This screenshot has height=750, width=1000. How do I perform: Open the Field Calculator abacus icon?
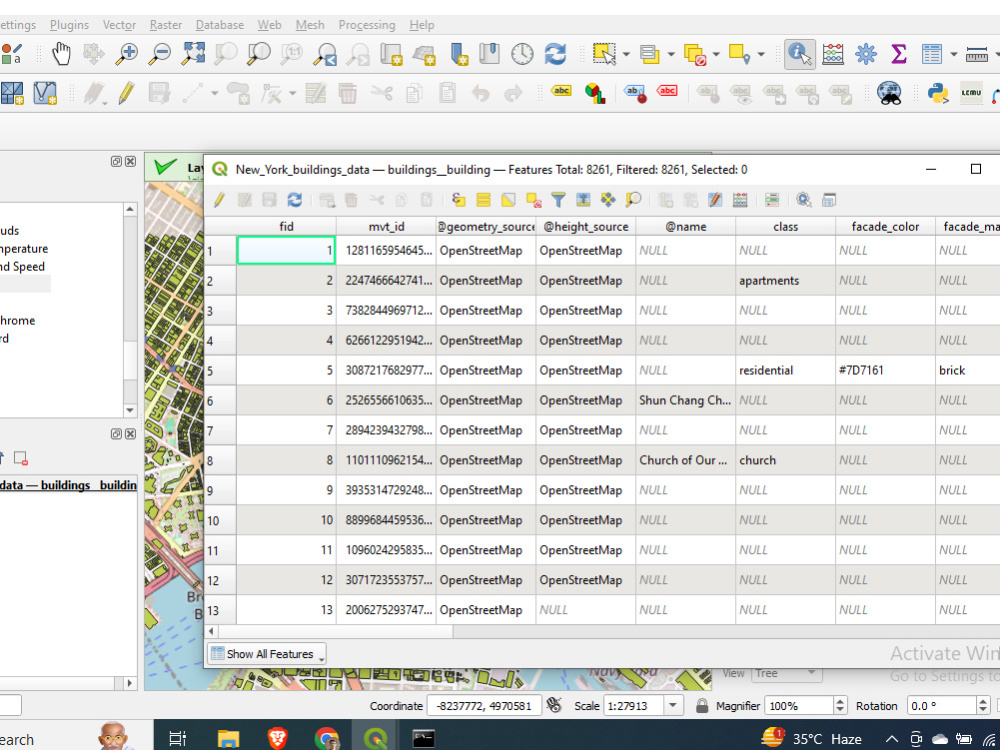(x=833, y=54)
